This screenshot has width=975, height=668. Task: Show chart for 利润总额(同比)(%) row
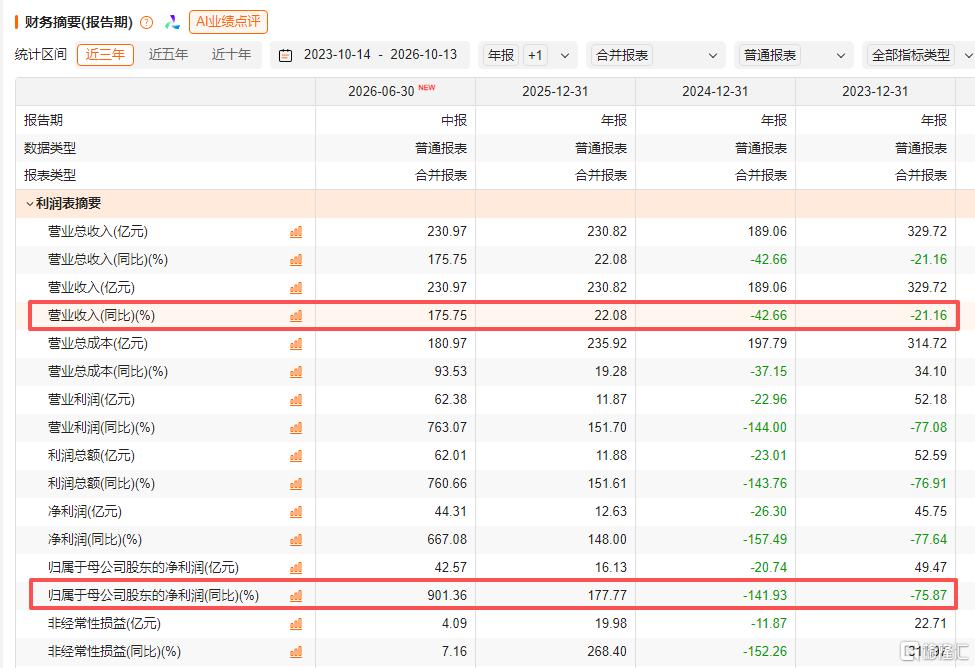[296, 484]
